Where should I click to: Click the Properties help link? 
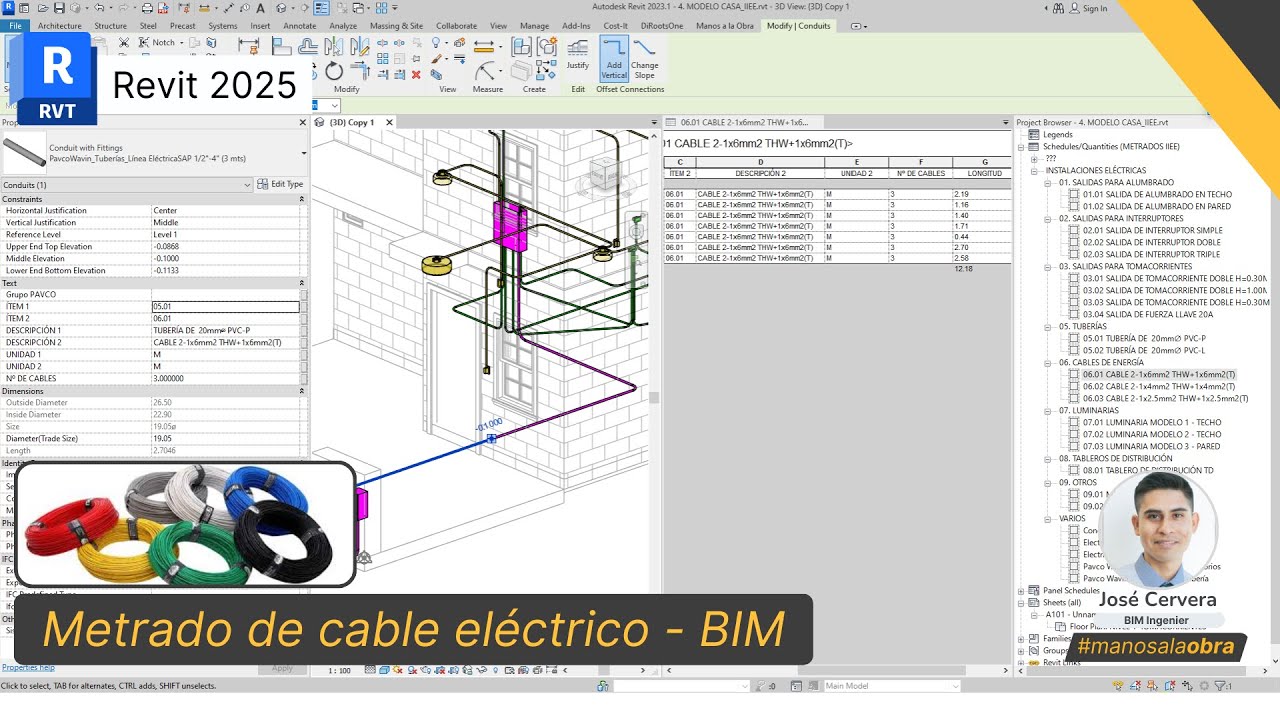27,667
